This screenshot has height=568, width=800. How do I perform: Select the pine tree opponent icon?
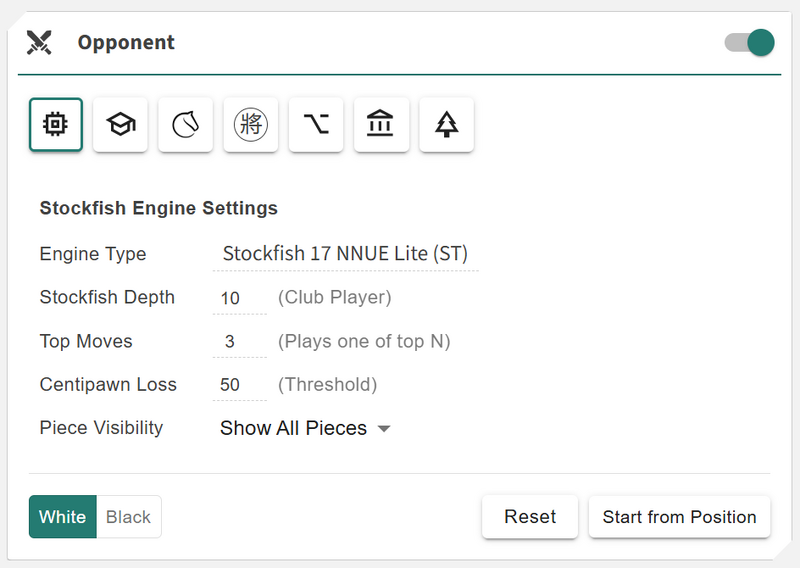[446, 124]
